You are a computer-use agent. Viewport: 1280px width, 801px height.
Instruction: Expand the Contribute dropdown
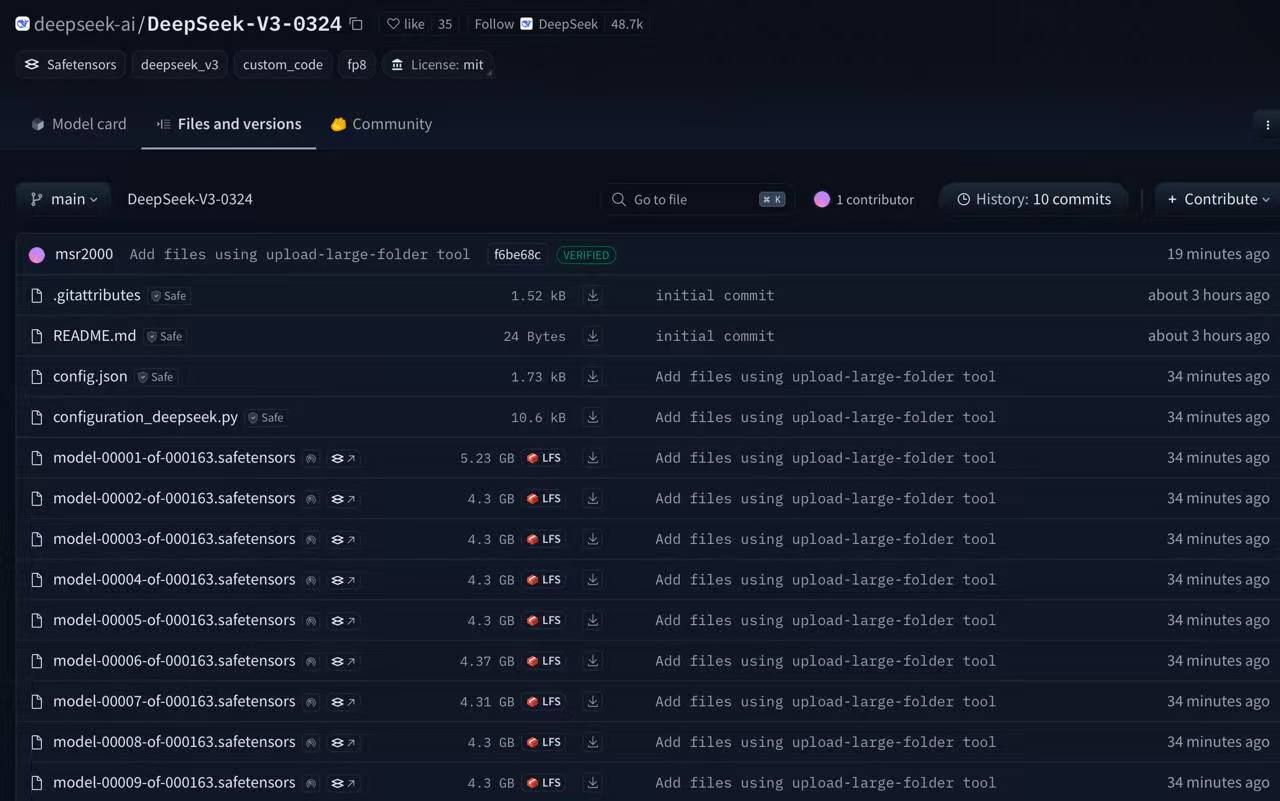coord(1217,199)
